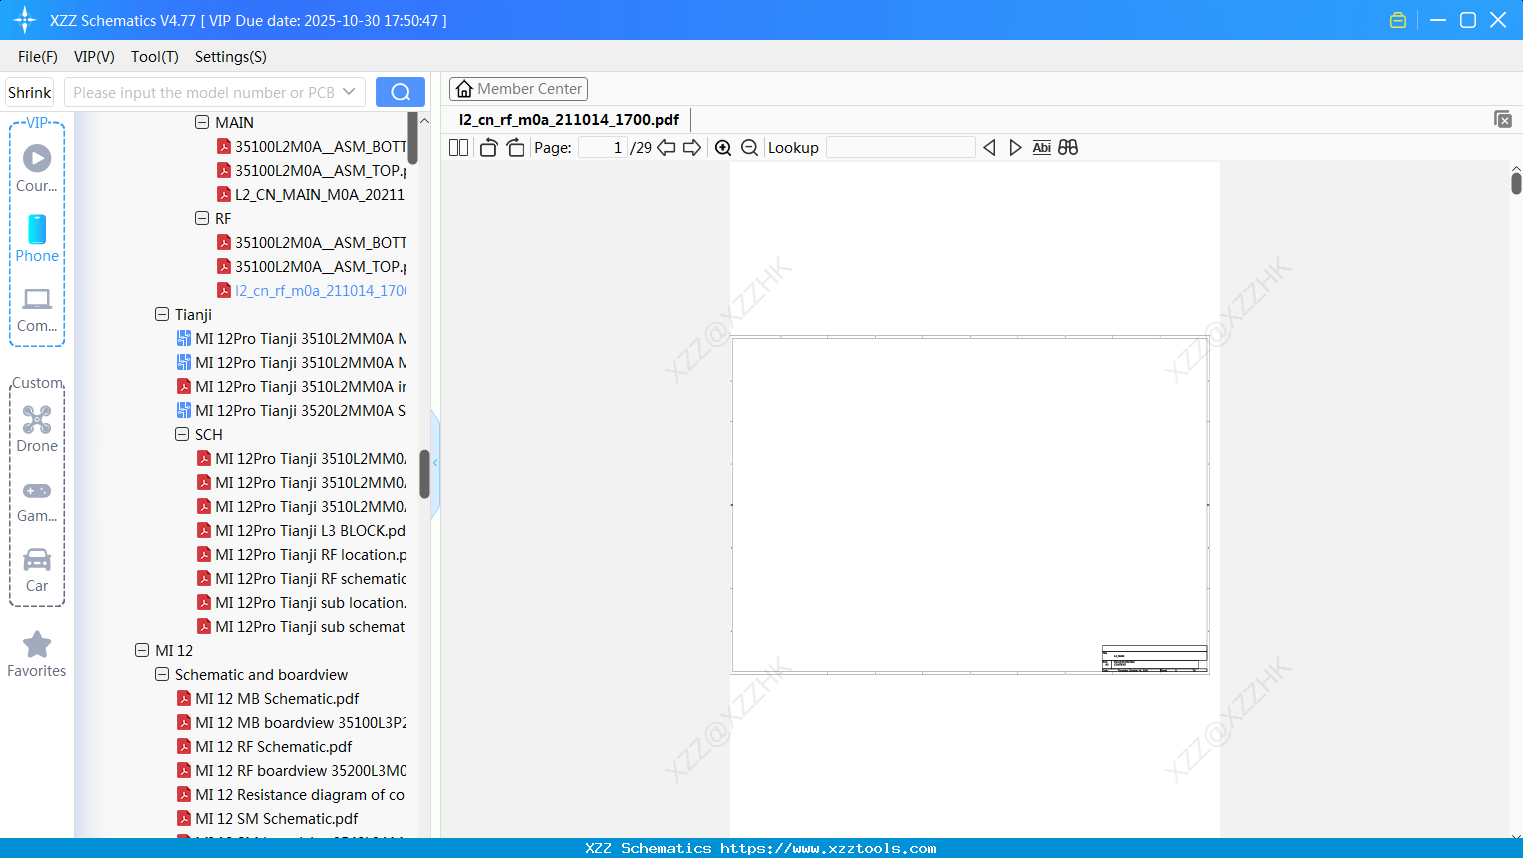
Task: Open MI 12 MB boardview file
Action: [x=290, y=722]
